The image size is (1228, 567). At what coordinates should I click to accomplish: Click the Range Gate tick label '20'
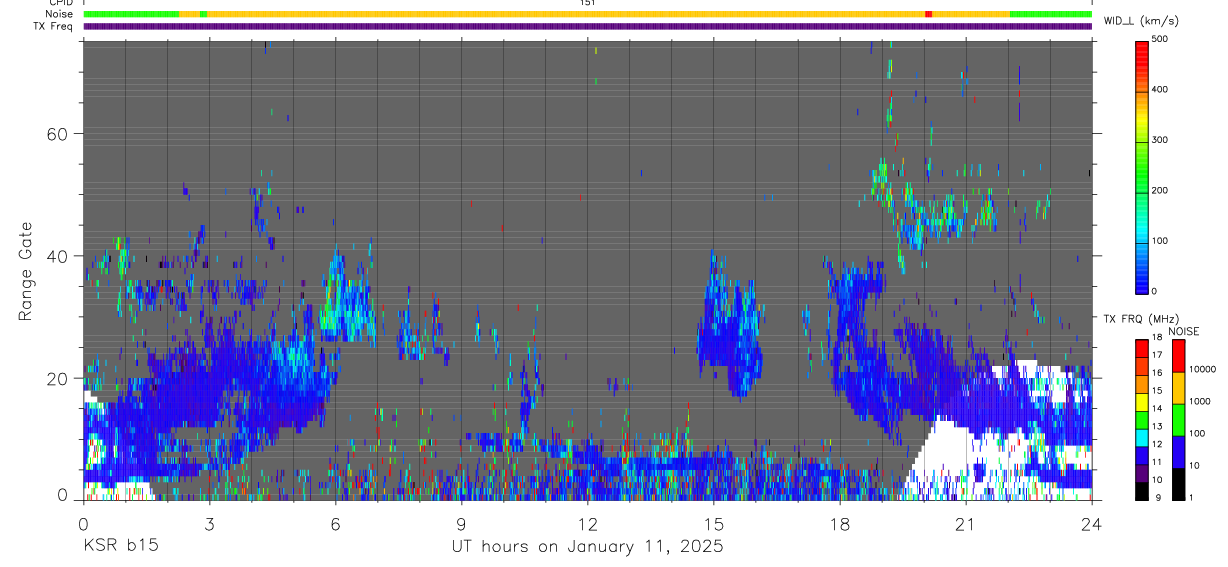coord(59,378)
